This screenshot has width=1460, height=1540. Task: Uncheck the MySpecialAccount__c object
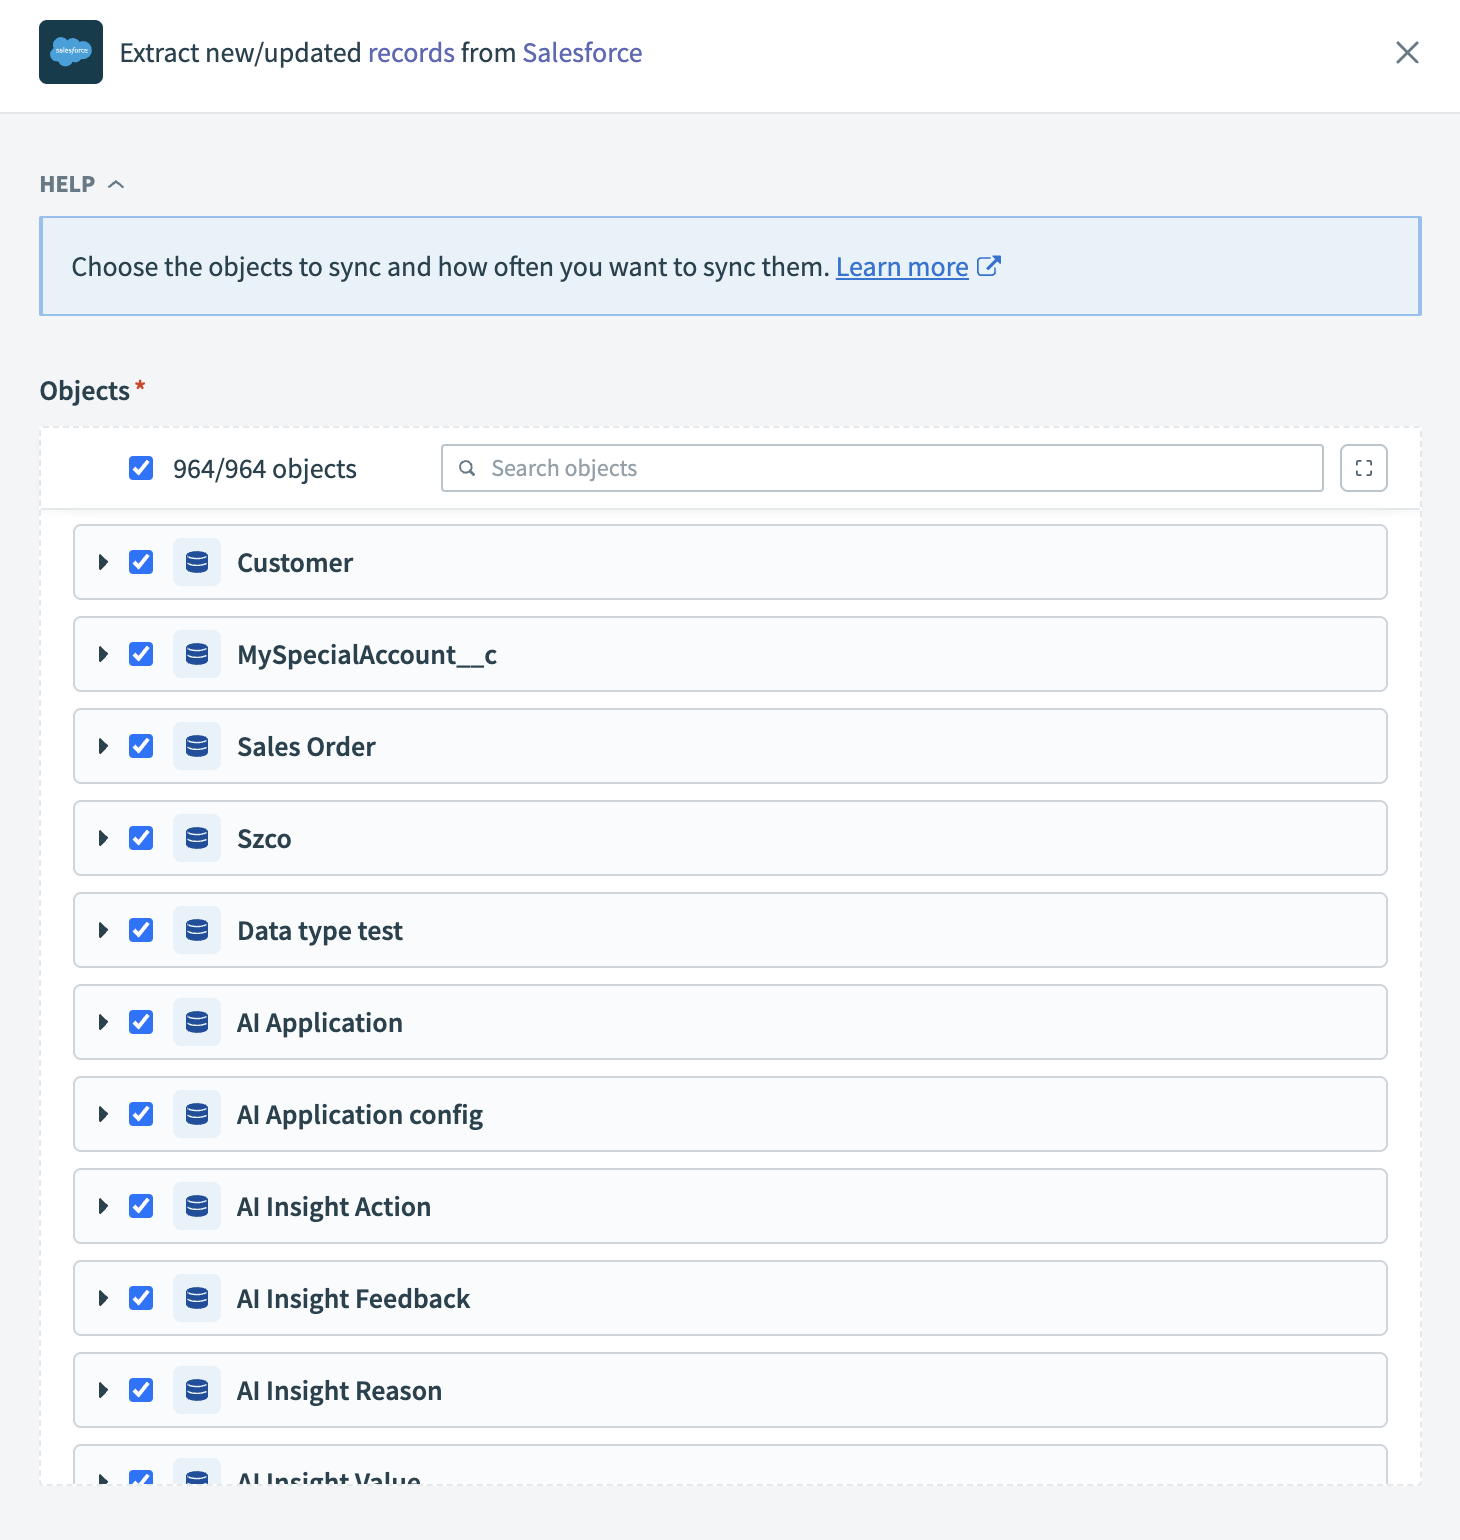tap(141, 654)
